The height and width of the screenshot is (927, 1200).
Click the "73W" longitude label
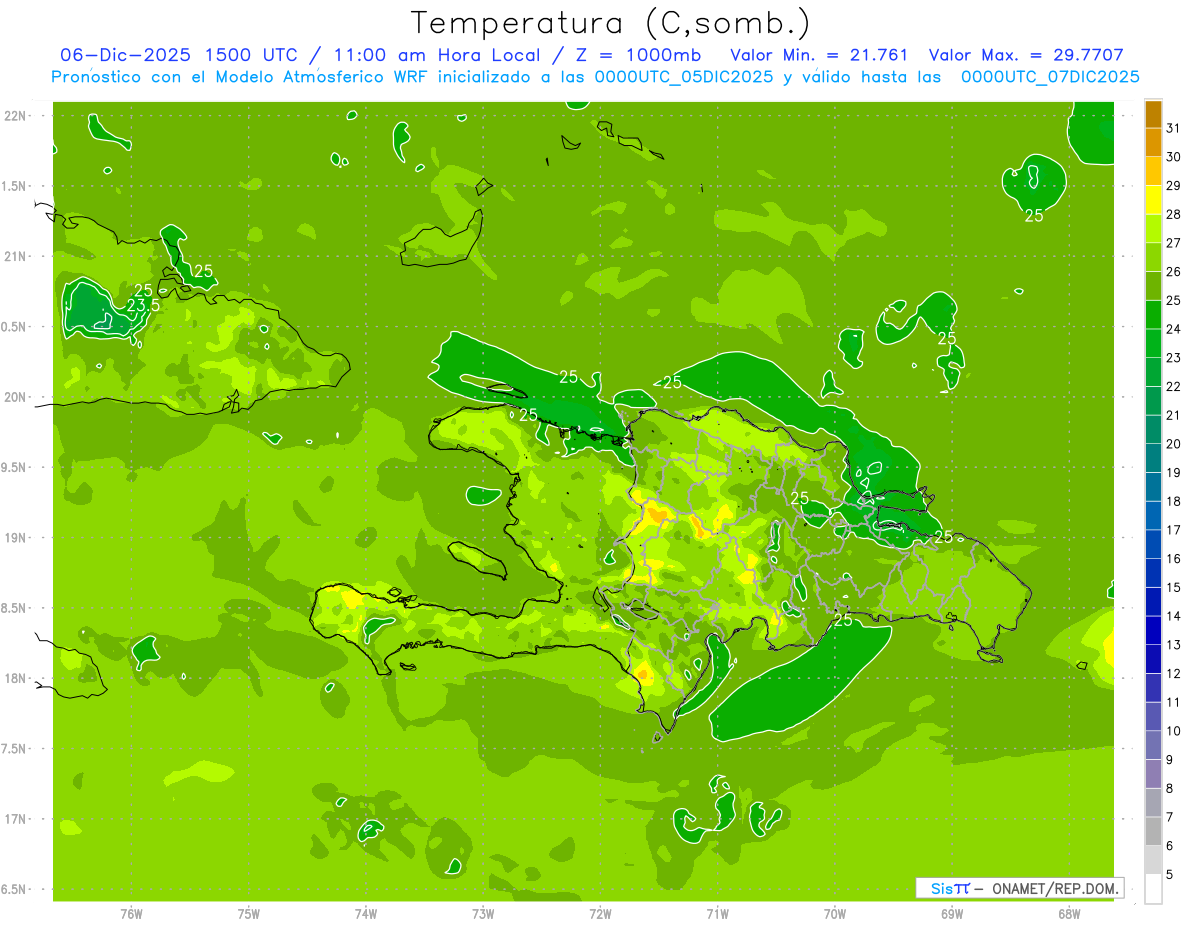point(483,913)
